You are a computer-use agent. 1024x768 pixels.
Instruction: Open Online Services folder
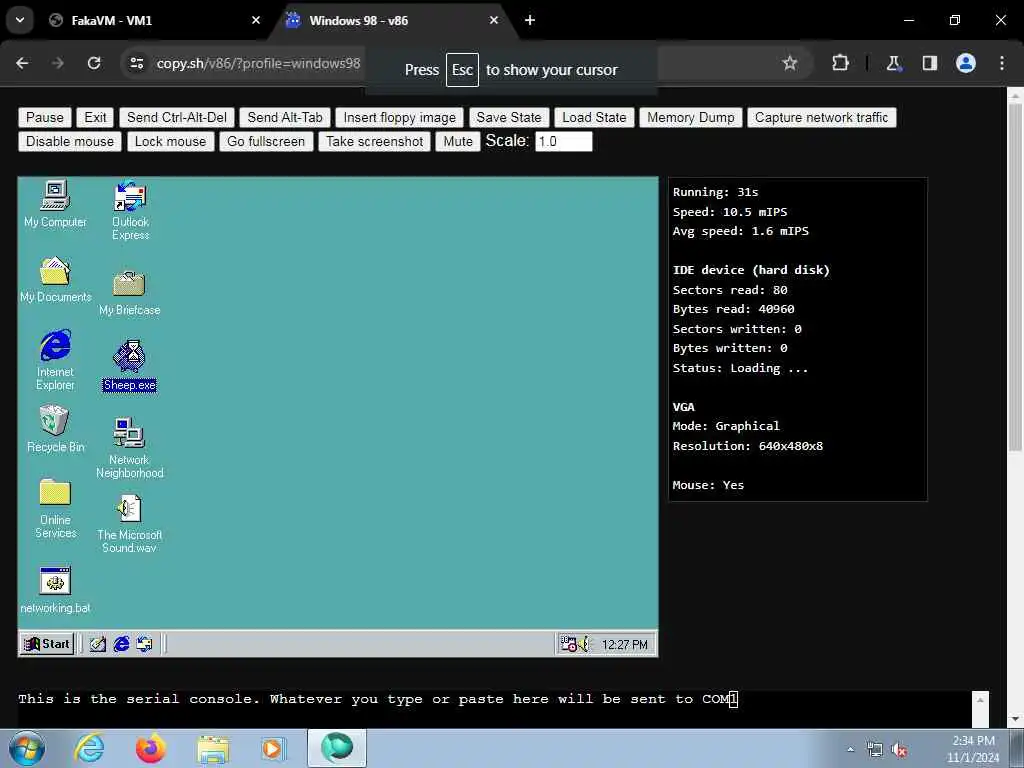pos(55,509)
